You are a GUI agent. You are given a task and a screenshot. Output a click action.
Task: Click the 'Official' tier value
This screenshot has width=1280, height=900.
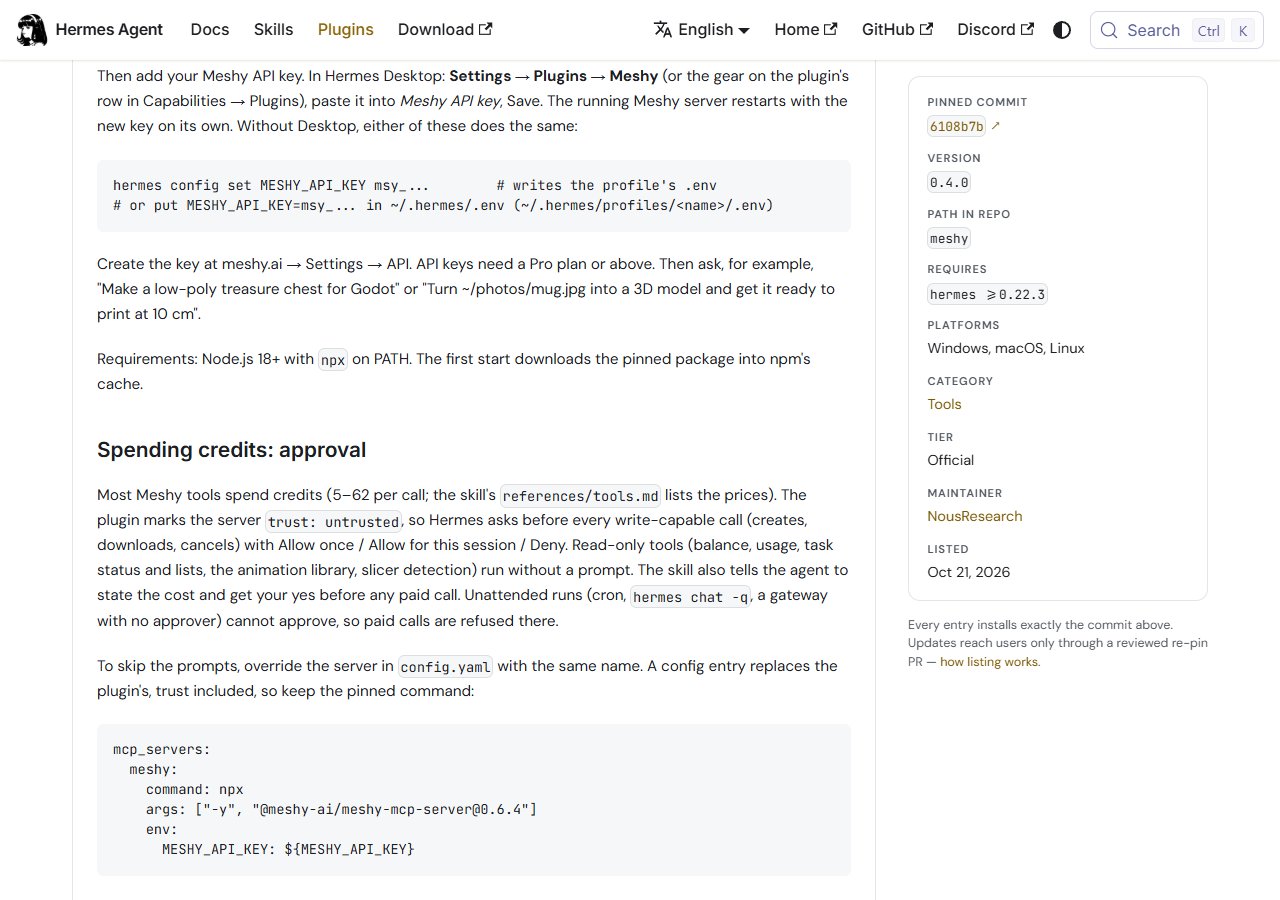[x=951, y=460]
